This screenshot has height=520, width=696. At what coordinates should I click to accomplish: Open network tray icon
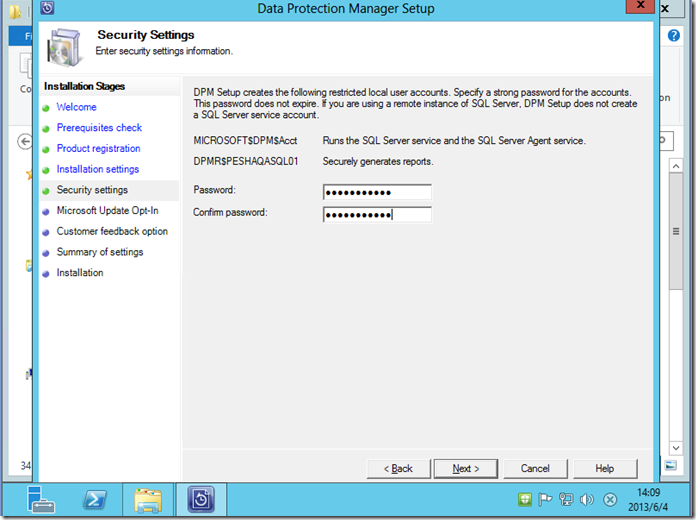(566, 500)
